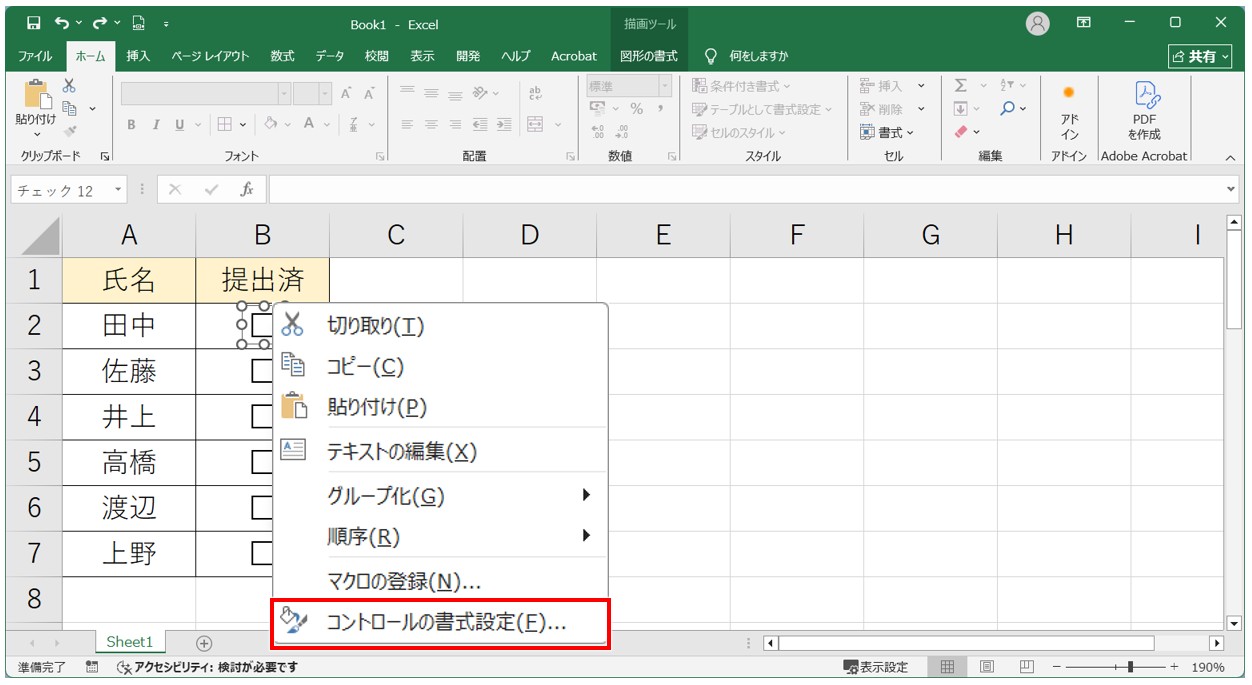
Task: Click the 190% zoom level
Action: click(x=1208, y=667)
